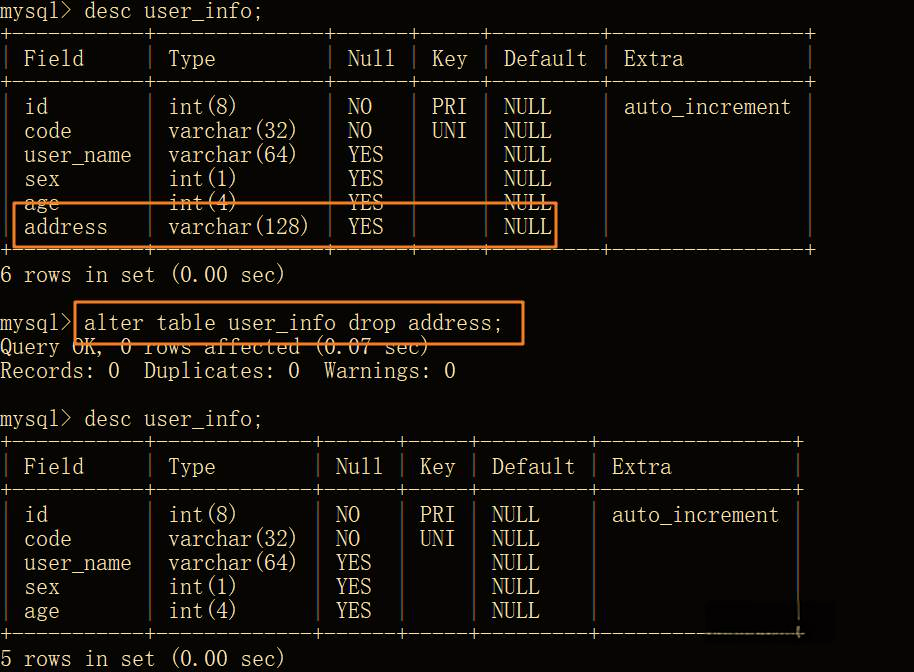Click 'id' field in second table

pos(36,515)
